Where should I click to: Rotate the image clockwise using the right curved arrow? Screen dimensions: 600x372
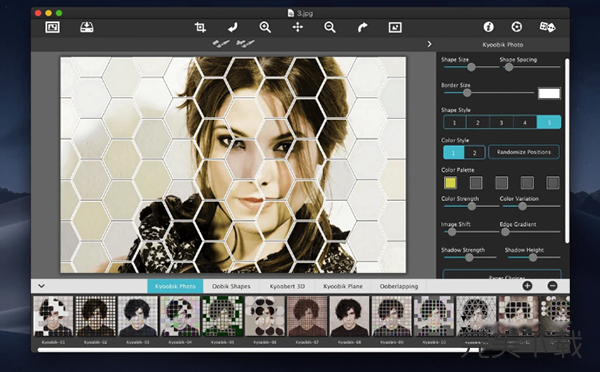tap(362, 27)
